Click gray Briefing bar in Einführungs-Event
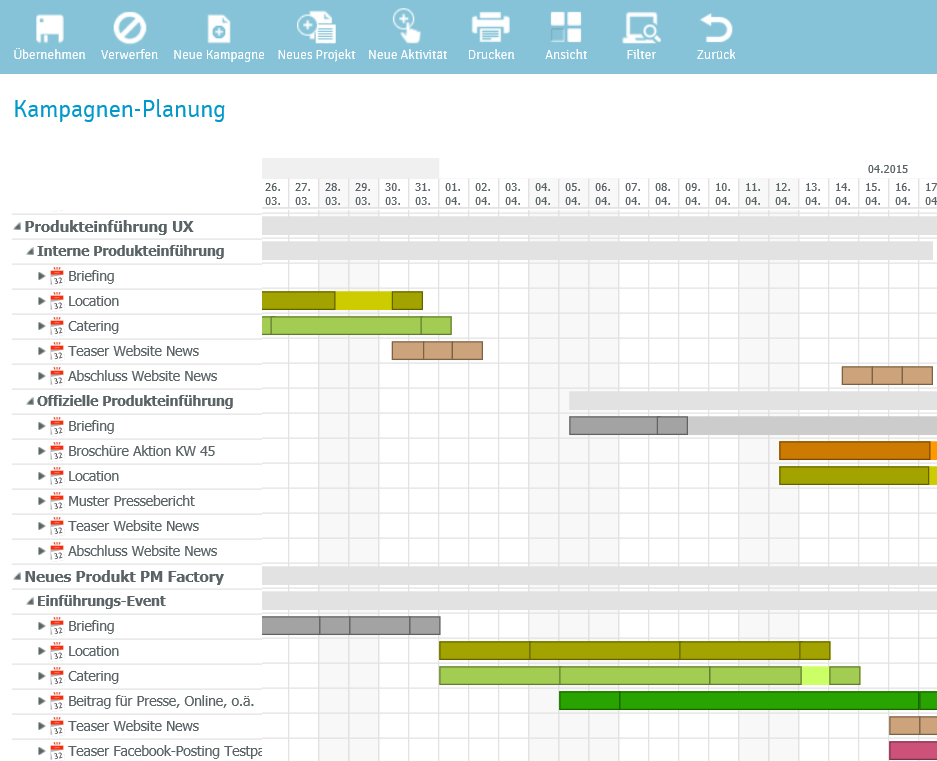The width and height of the screenshot is (937, 761). tap(351, 626)
